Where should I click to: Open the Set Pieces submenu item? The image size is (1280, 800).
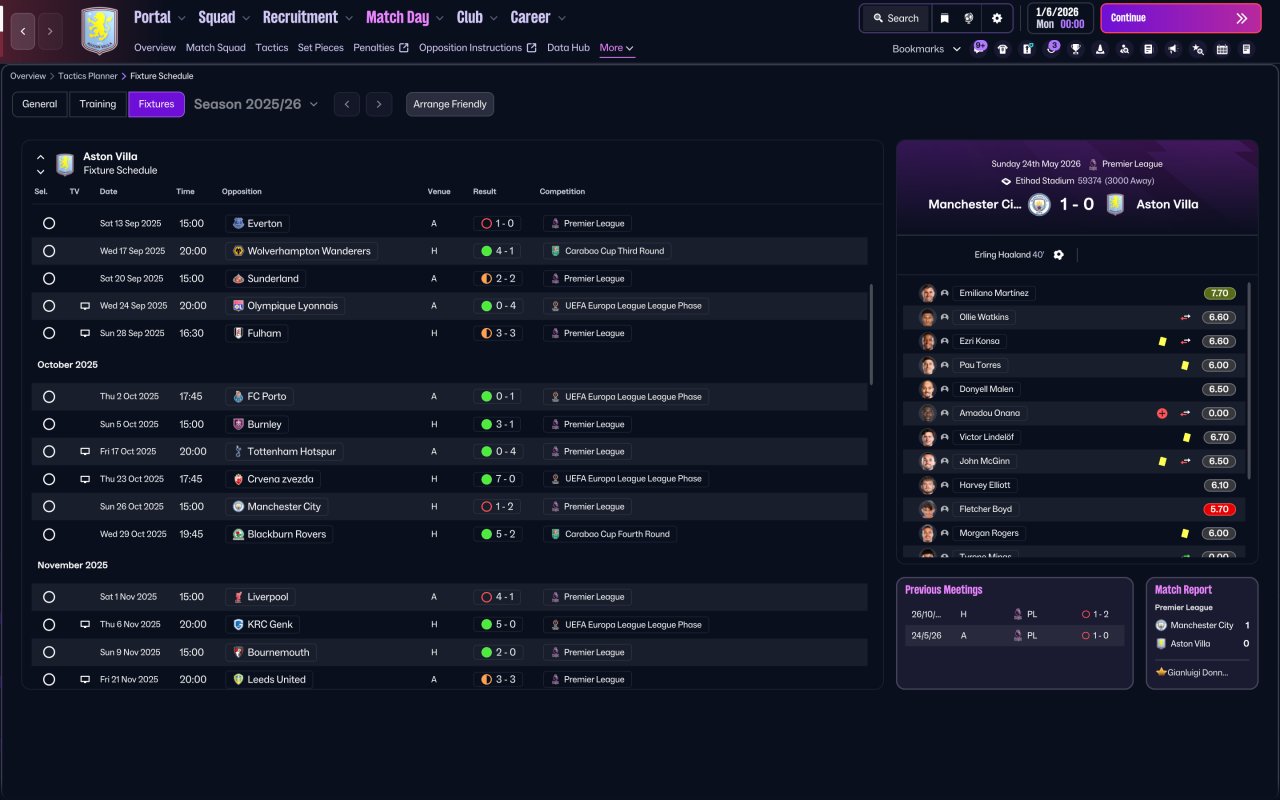tap(321, 48)
